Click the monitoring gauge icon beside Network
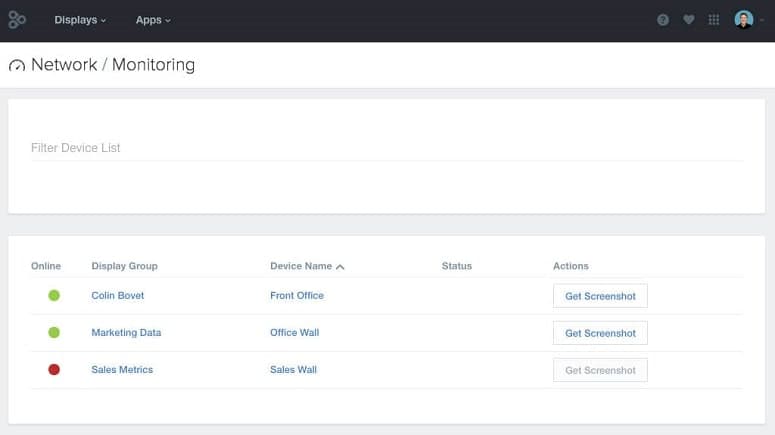 17,66
